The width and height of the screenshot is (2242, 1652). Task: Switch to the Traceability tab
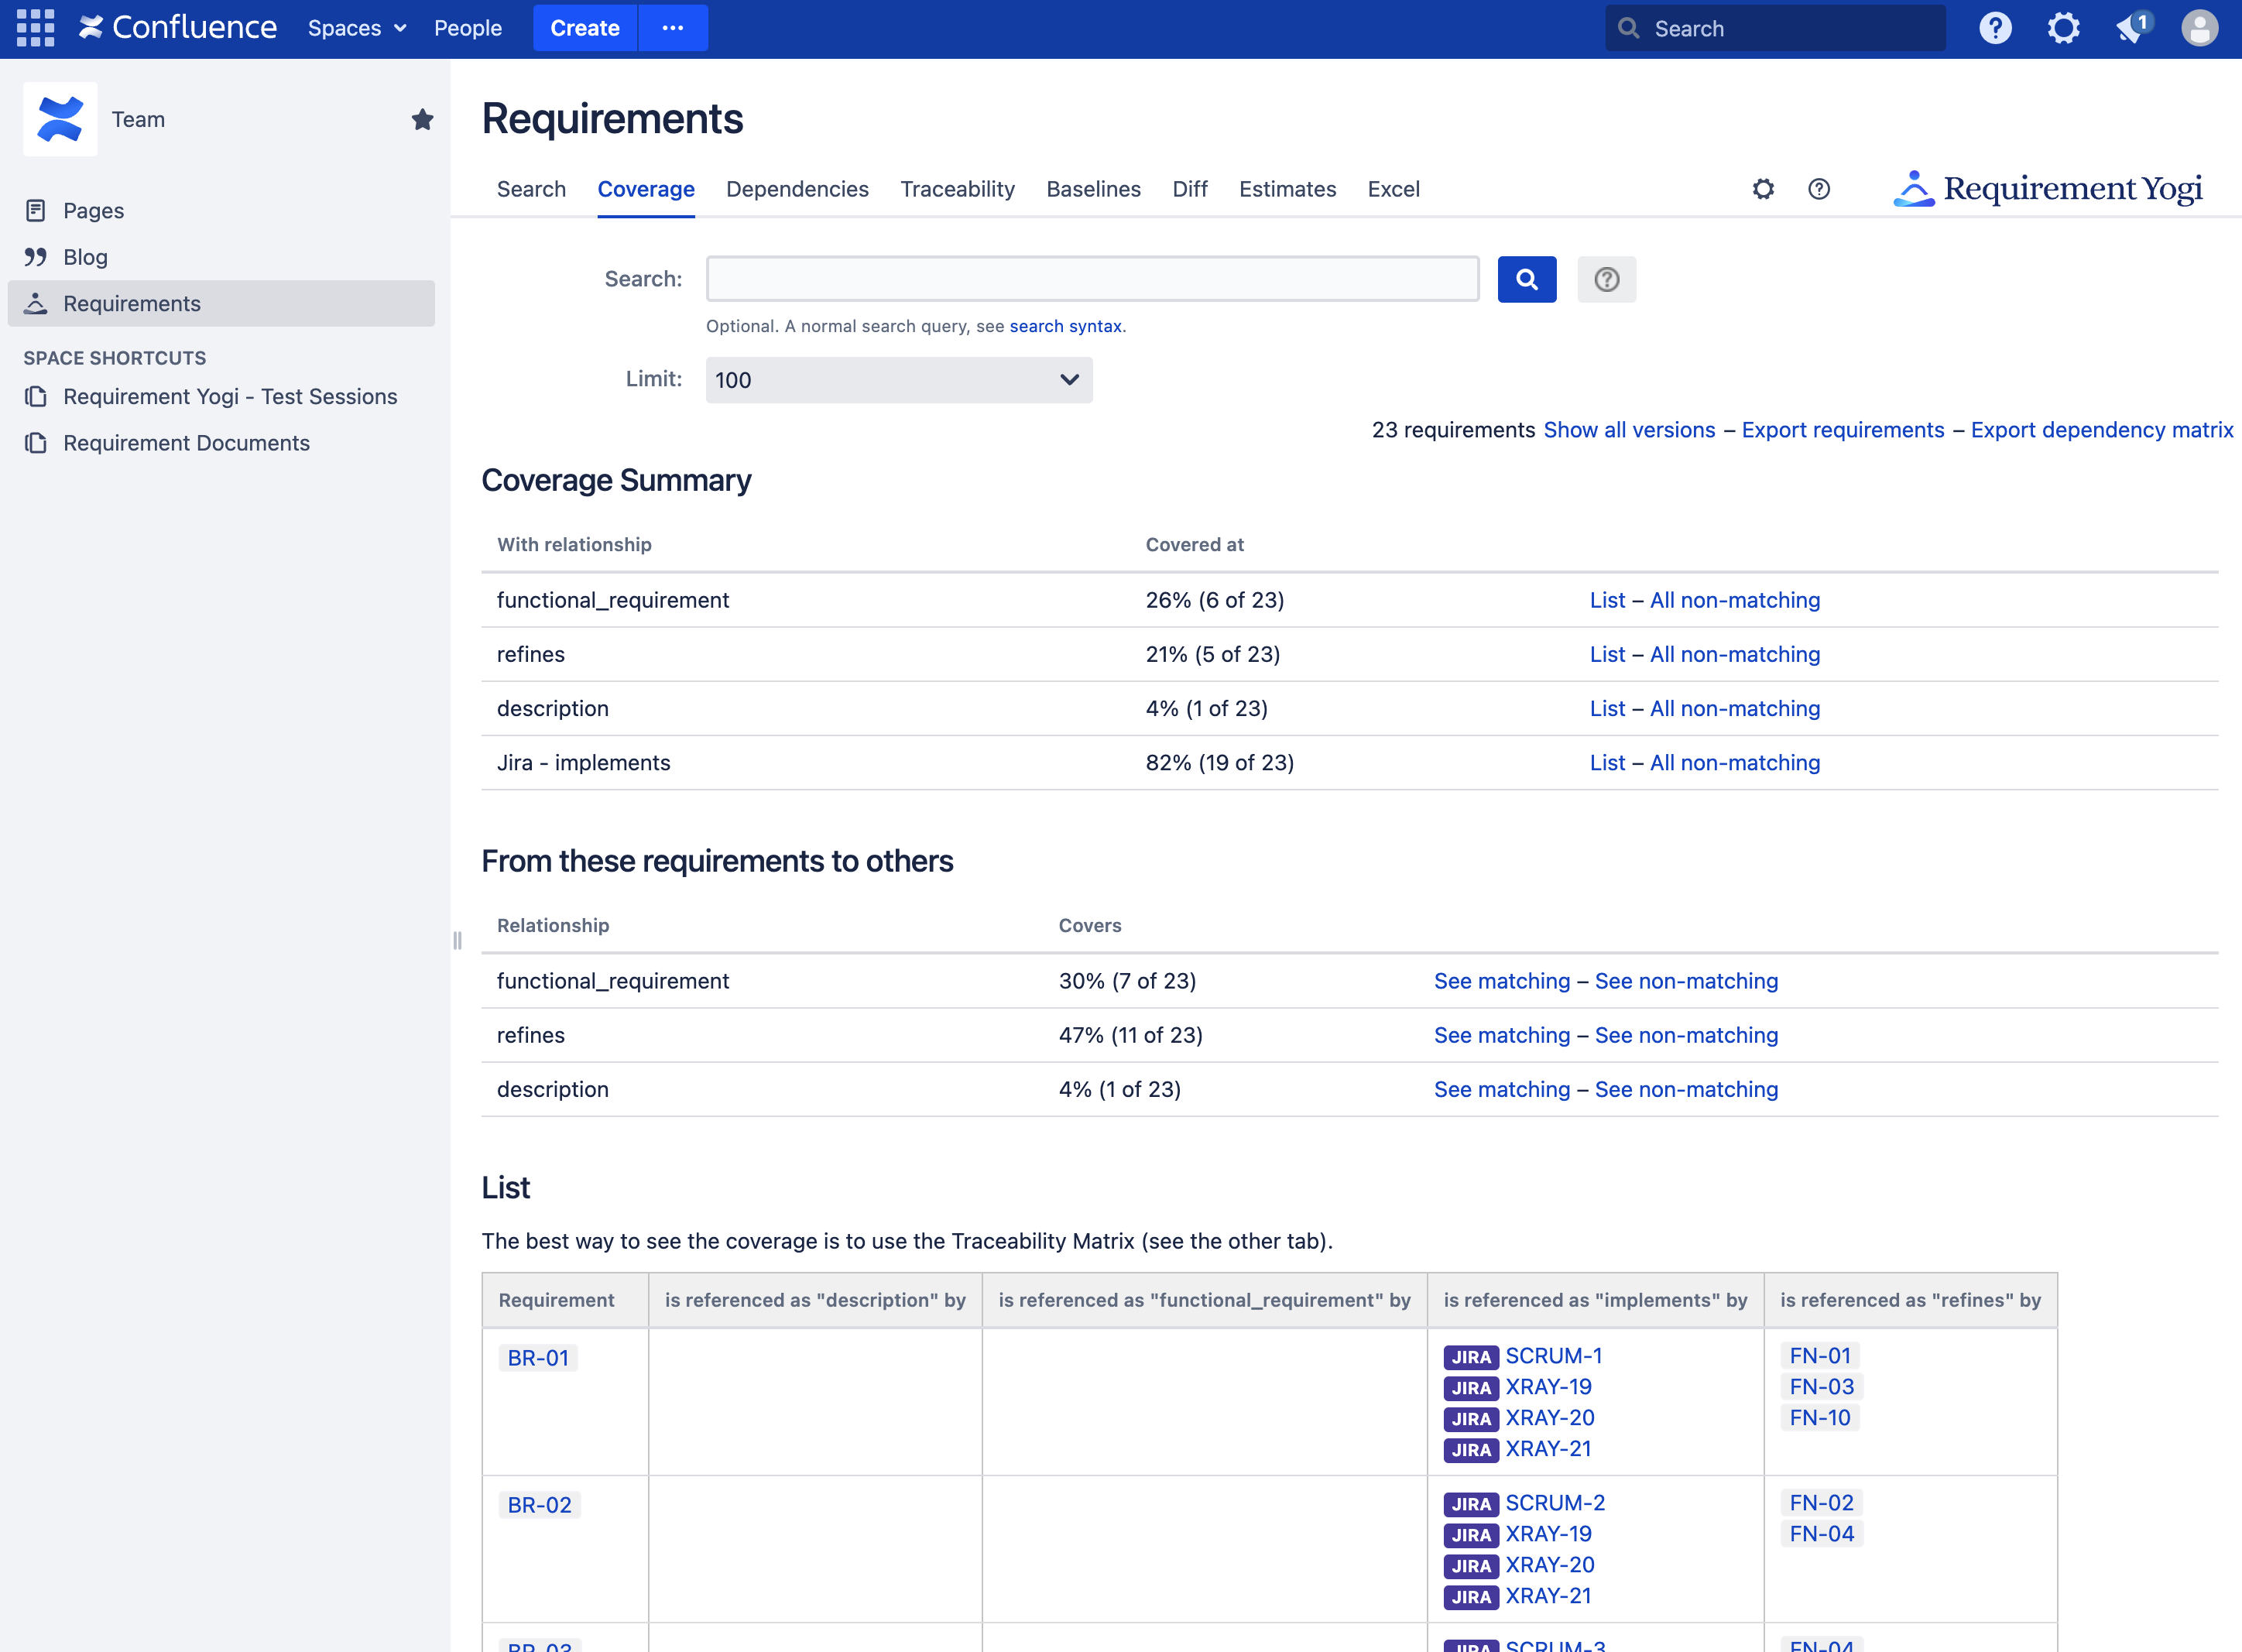(x=957, y=189)
